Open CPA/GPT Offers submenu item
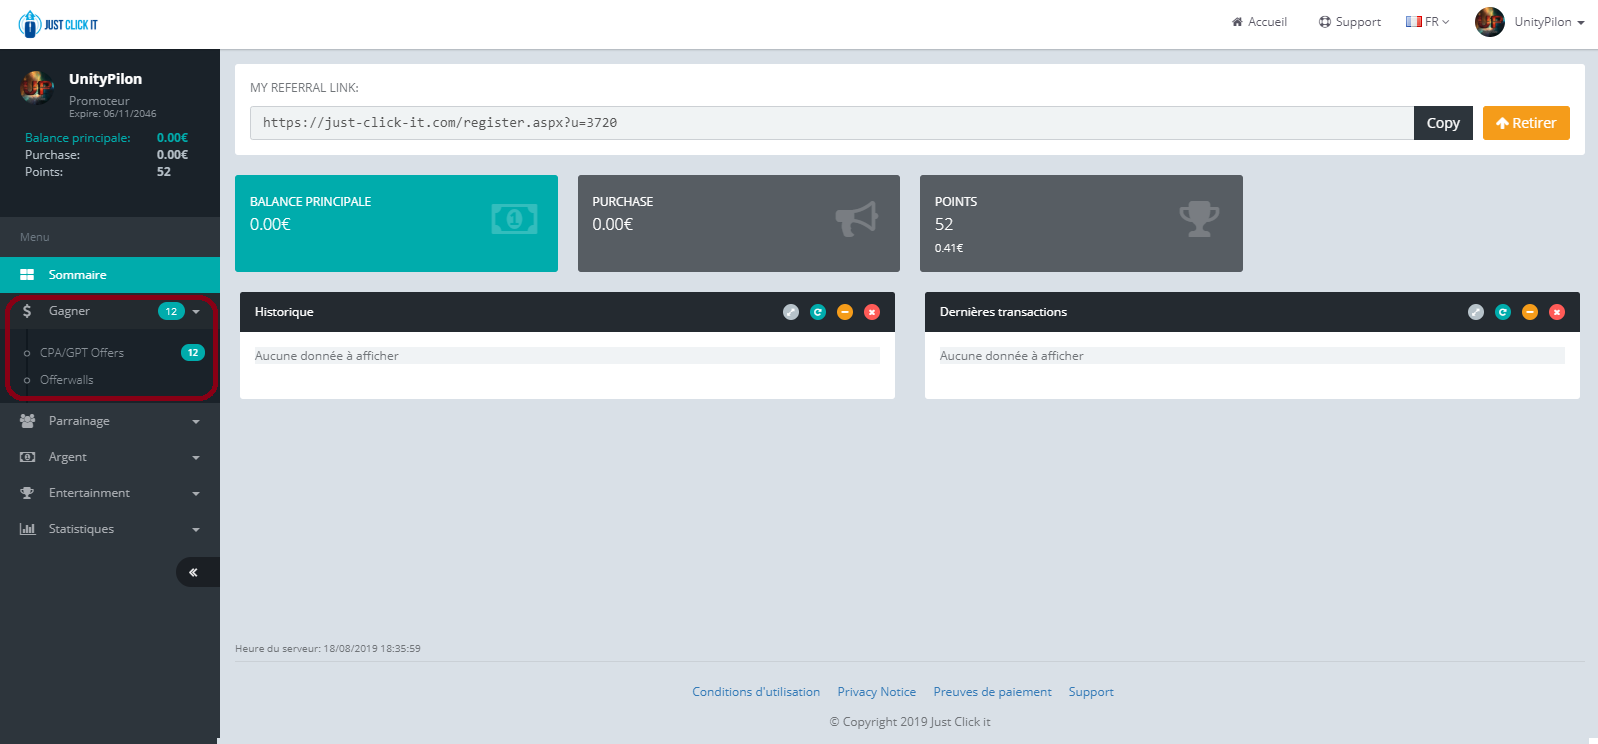This screenshot has height=744, width=1598. click(x=82, y=353)
